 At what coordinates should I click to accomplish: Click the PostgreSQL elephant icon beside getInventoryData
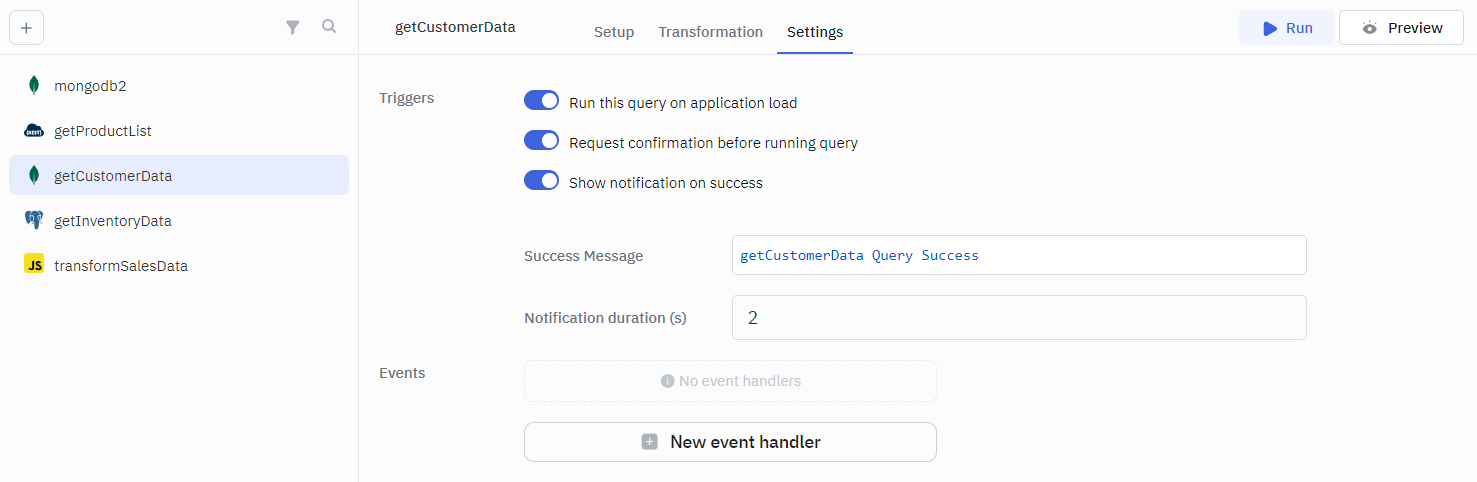tap(34, 221)
